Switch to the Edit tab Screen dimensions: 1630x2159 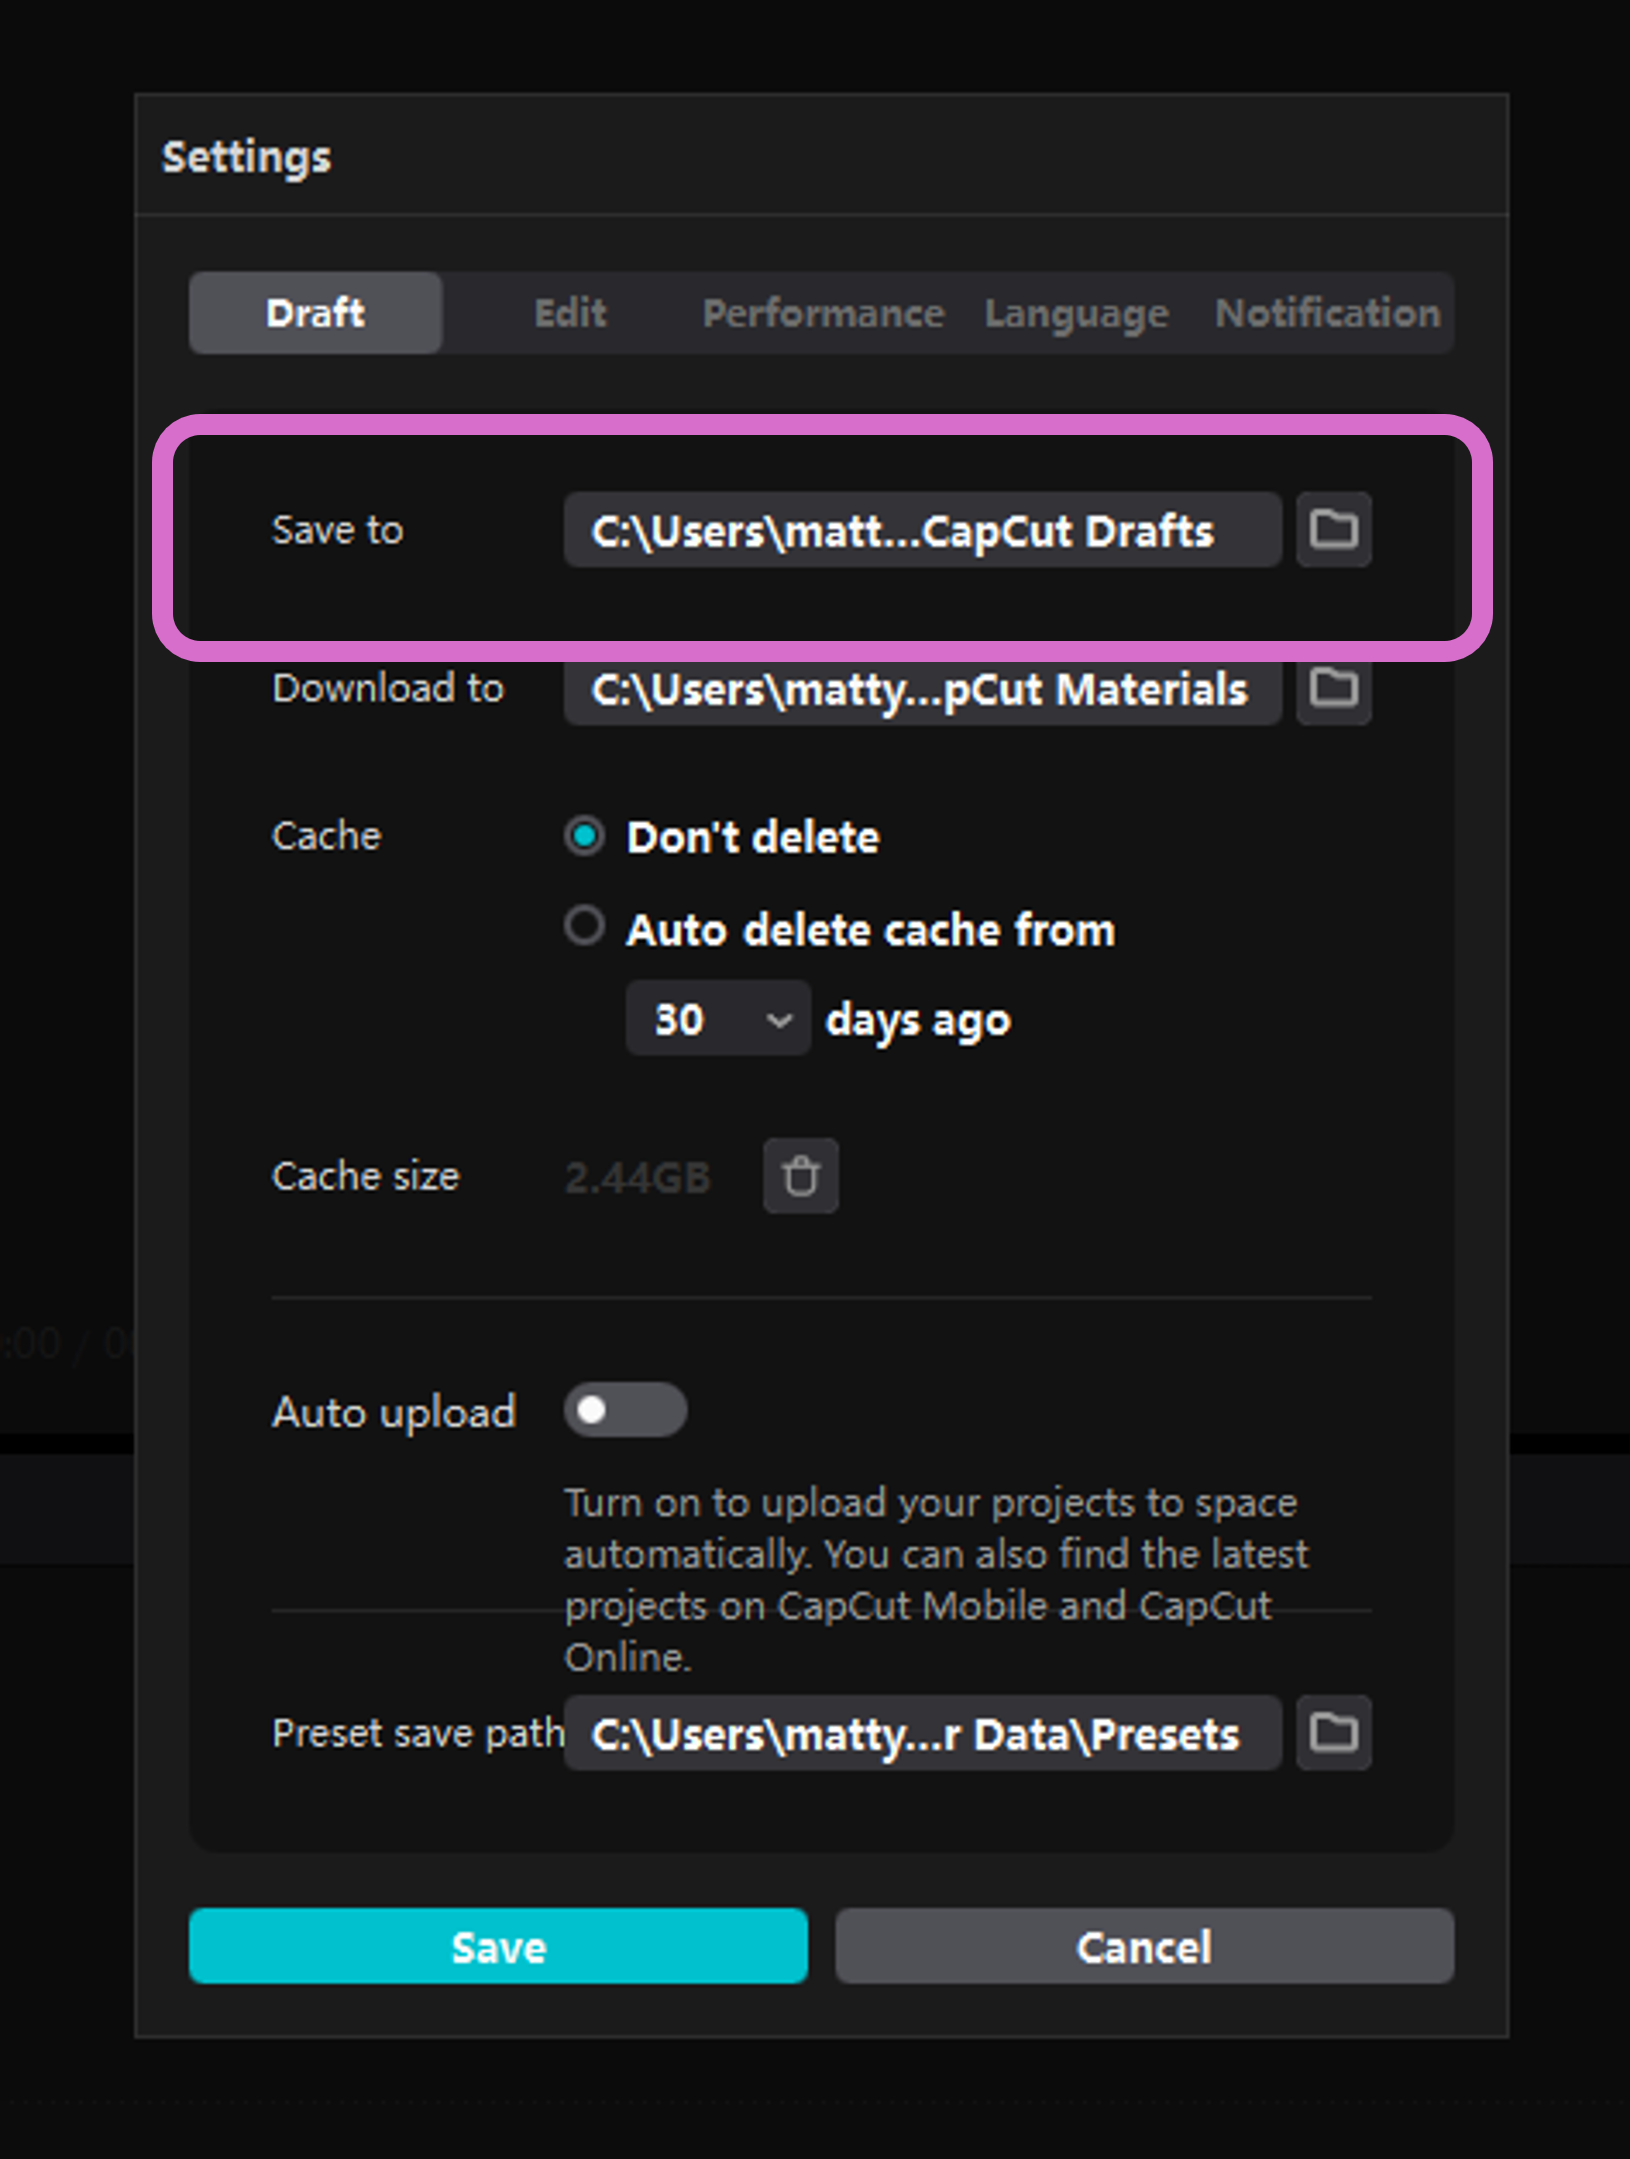(570, 313)
